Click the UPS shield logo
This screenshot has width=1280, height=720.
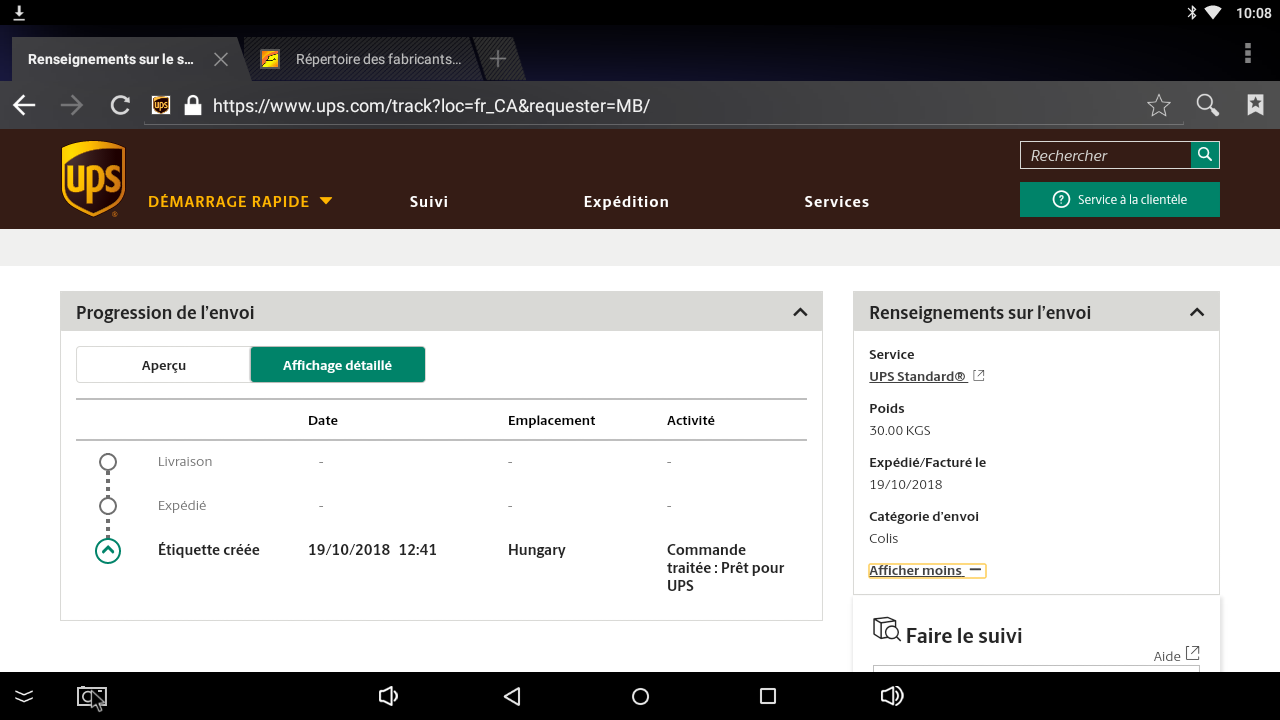click(x=93, y=178)
